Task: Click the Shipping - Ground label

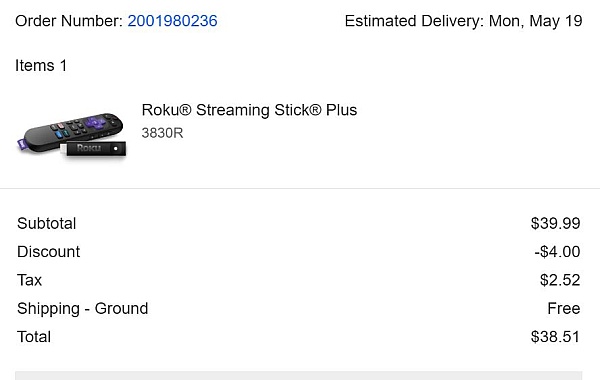Action: pos(83,308)
